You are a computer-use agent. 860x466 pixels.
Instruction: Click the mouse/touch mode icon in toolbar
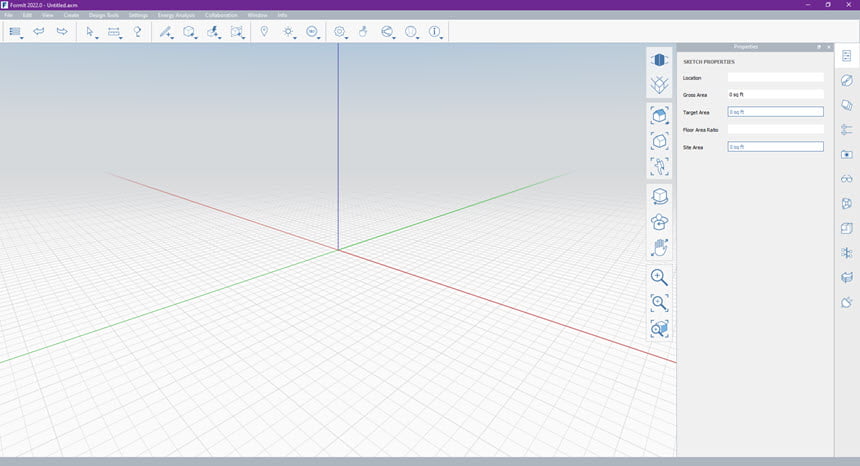pos(363,31)
